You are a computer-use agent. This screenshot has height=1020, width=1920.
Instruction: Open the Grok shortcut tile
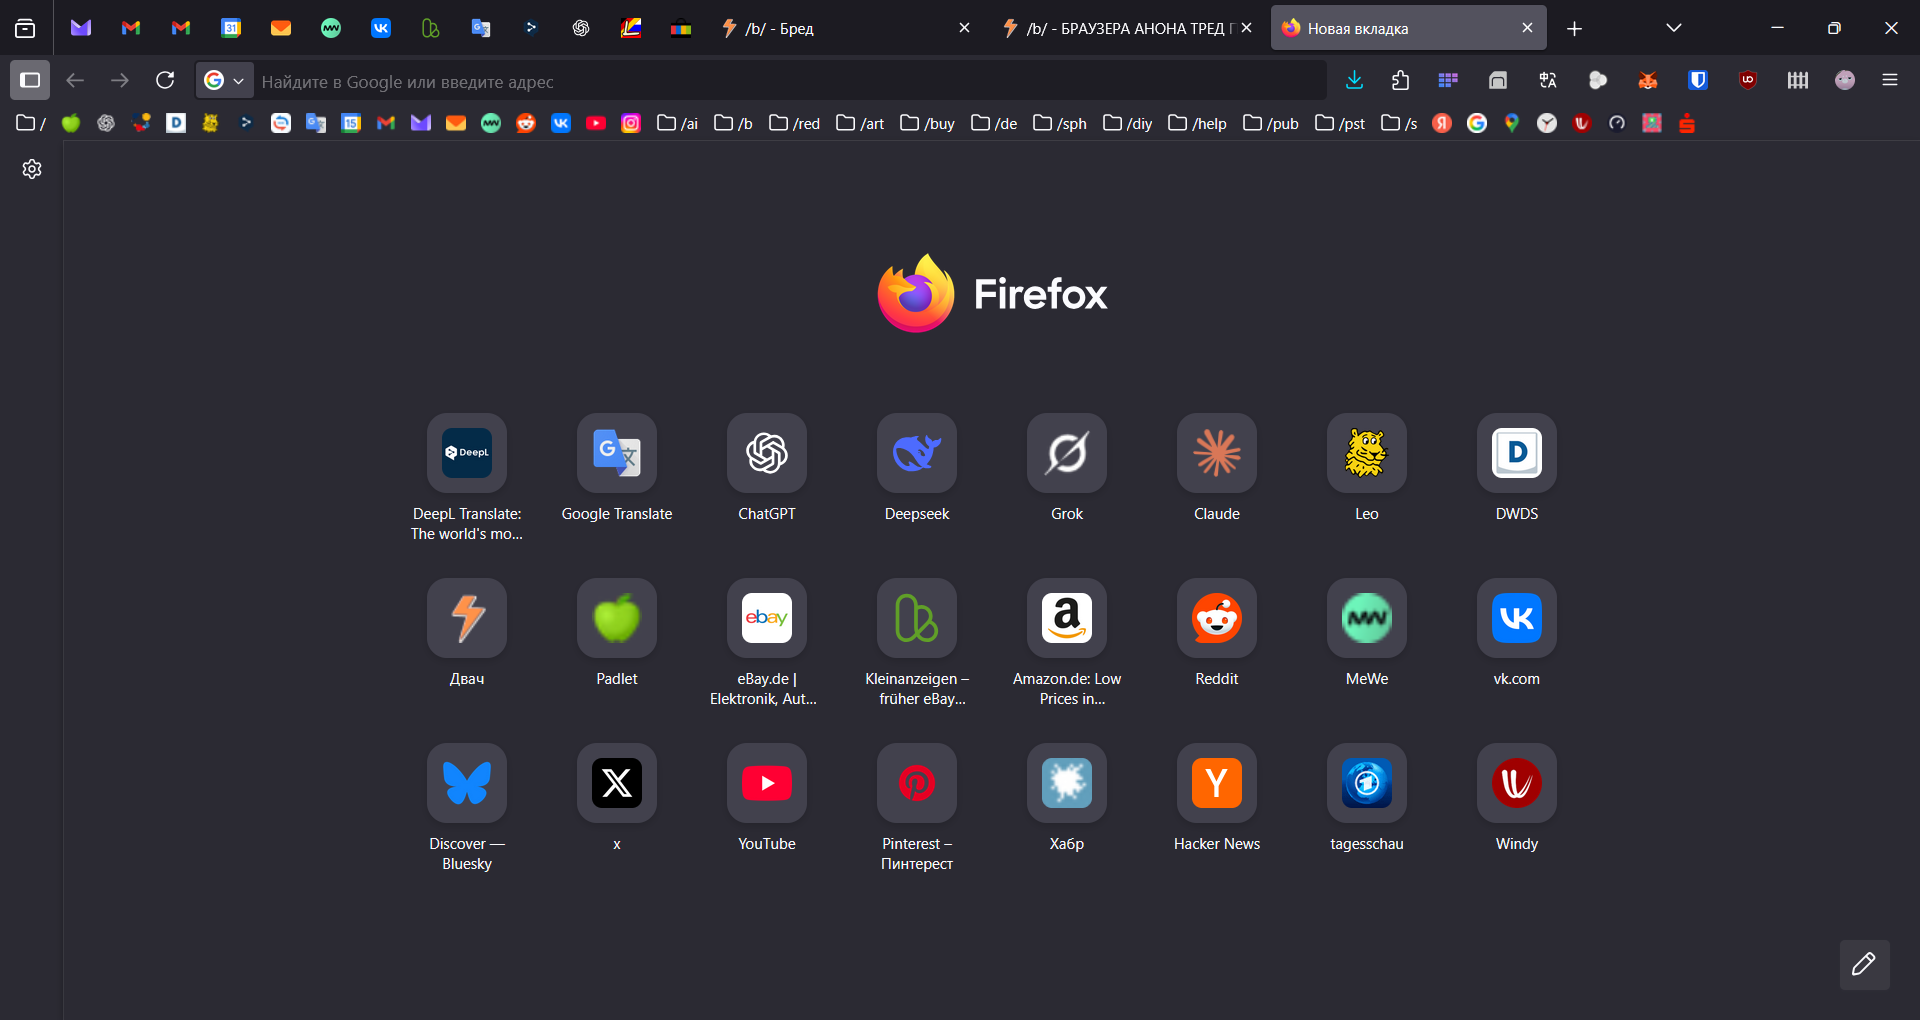point(1067,453)
